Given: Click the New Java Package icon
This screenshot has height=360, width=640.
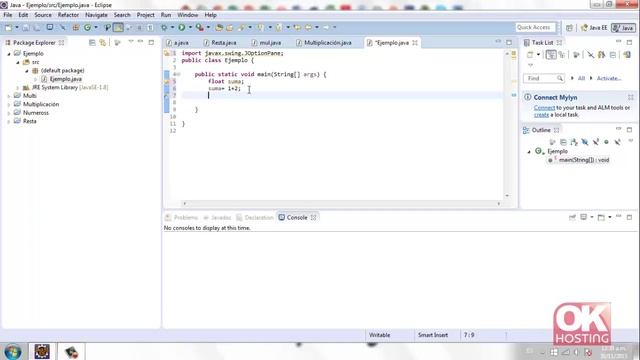Looking at the screenshot, I should [76, 27].
